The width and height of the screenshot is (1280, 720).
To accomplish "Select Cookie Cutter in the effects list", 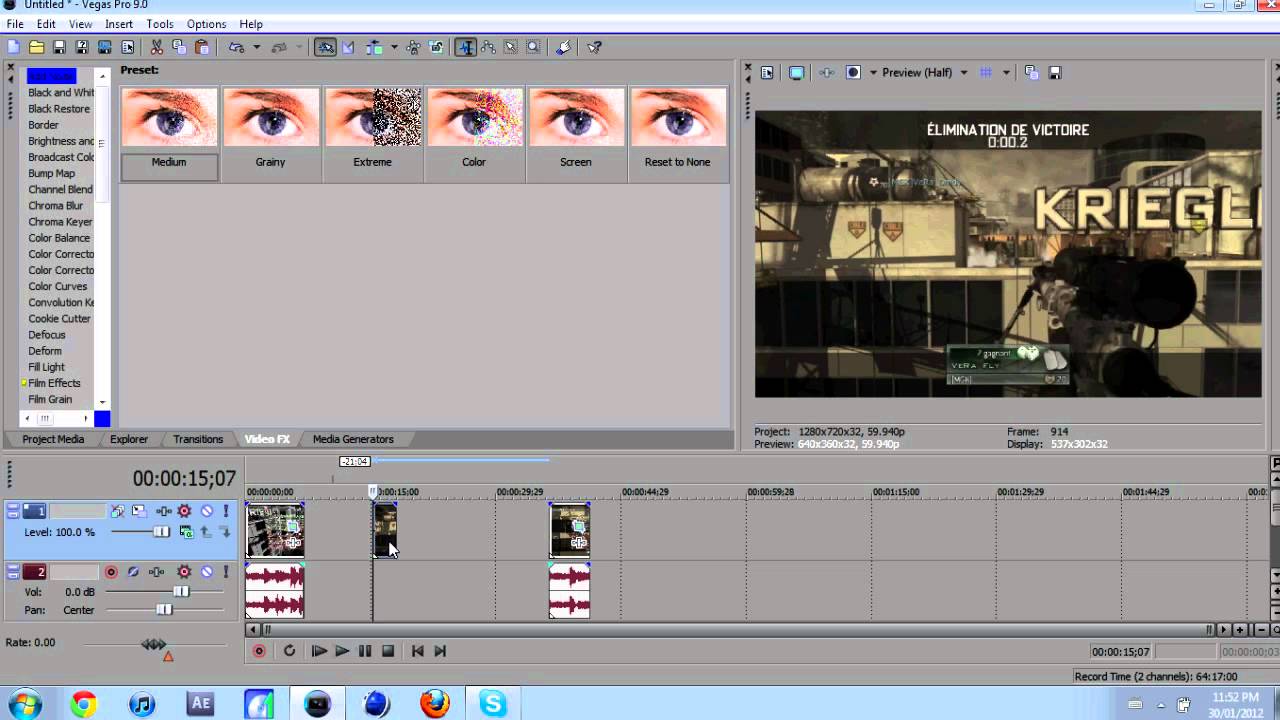I will [59, 319].
